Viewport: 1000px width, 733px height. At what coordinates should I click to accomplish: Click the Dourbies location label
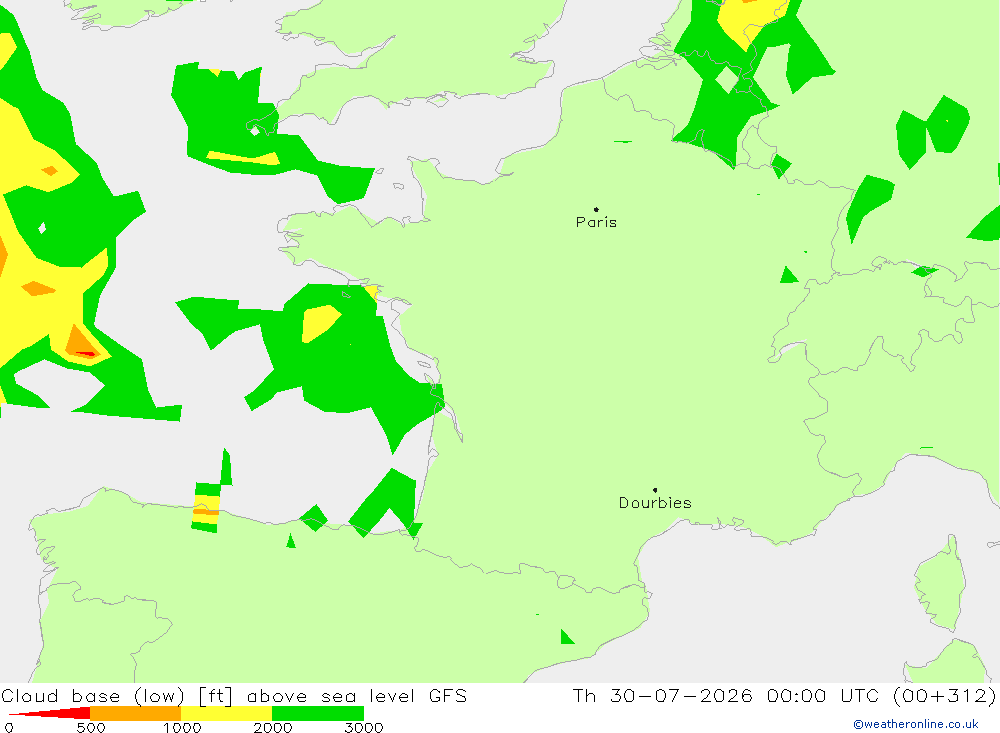tap(655, 503)
